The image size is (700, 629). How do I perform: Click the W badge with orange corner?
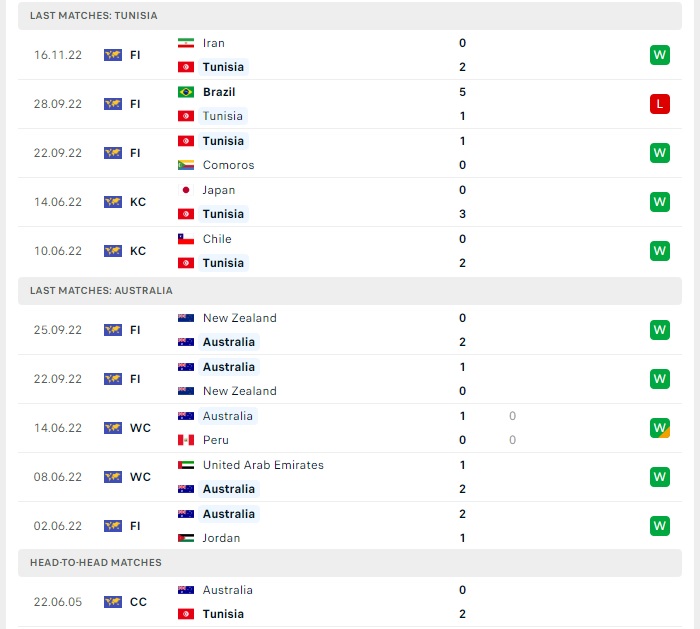coord(659,428)
